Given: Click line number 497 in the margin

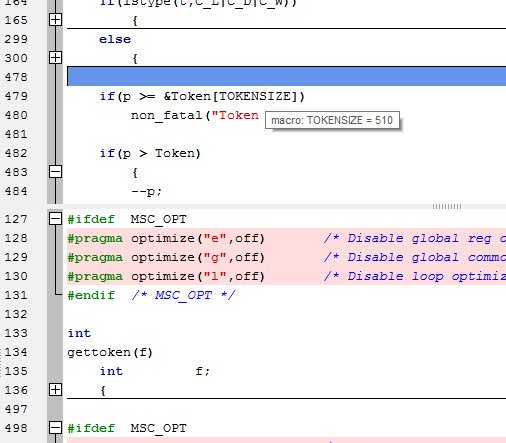Looking at the screenshot, I should click(x=17, y=409).
